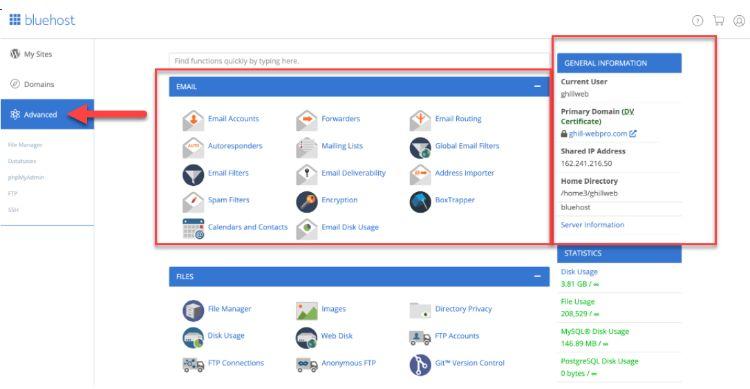The width and height of the screenshot is (750, 389).
Task: Open Databases sidebar sub-item
Action: [22, 161]
